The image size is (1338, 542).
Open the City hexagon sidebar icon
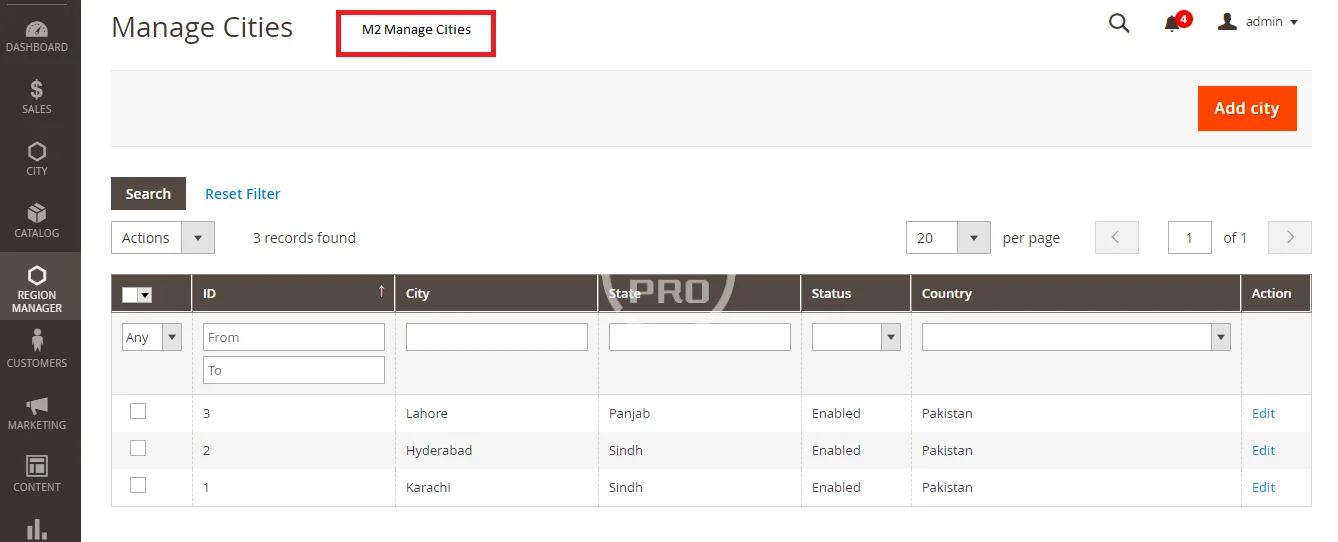tap(37, 158)
